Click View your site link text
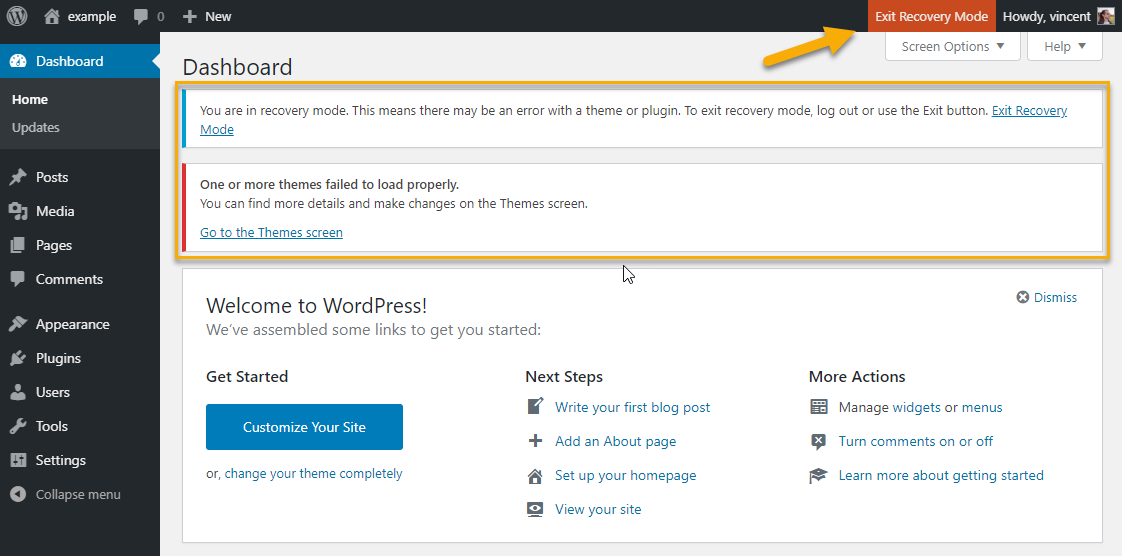 click(598, 509)
